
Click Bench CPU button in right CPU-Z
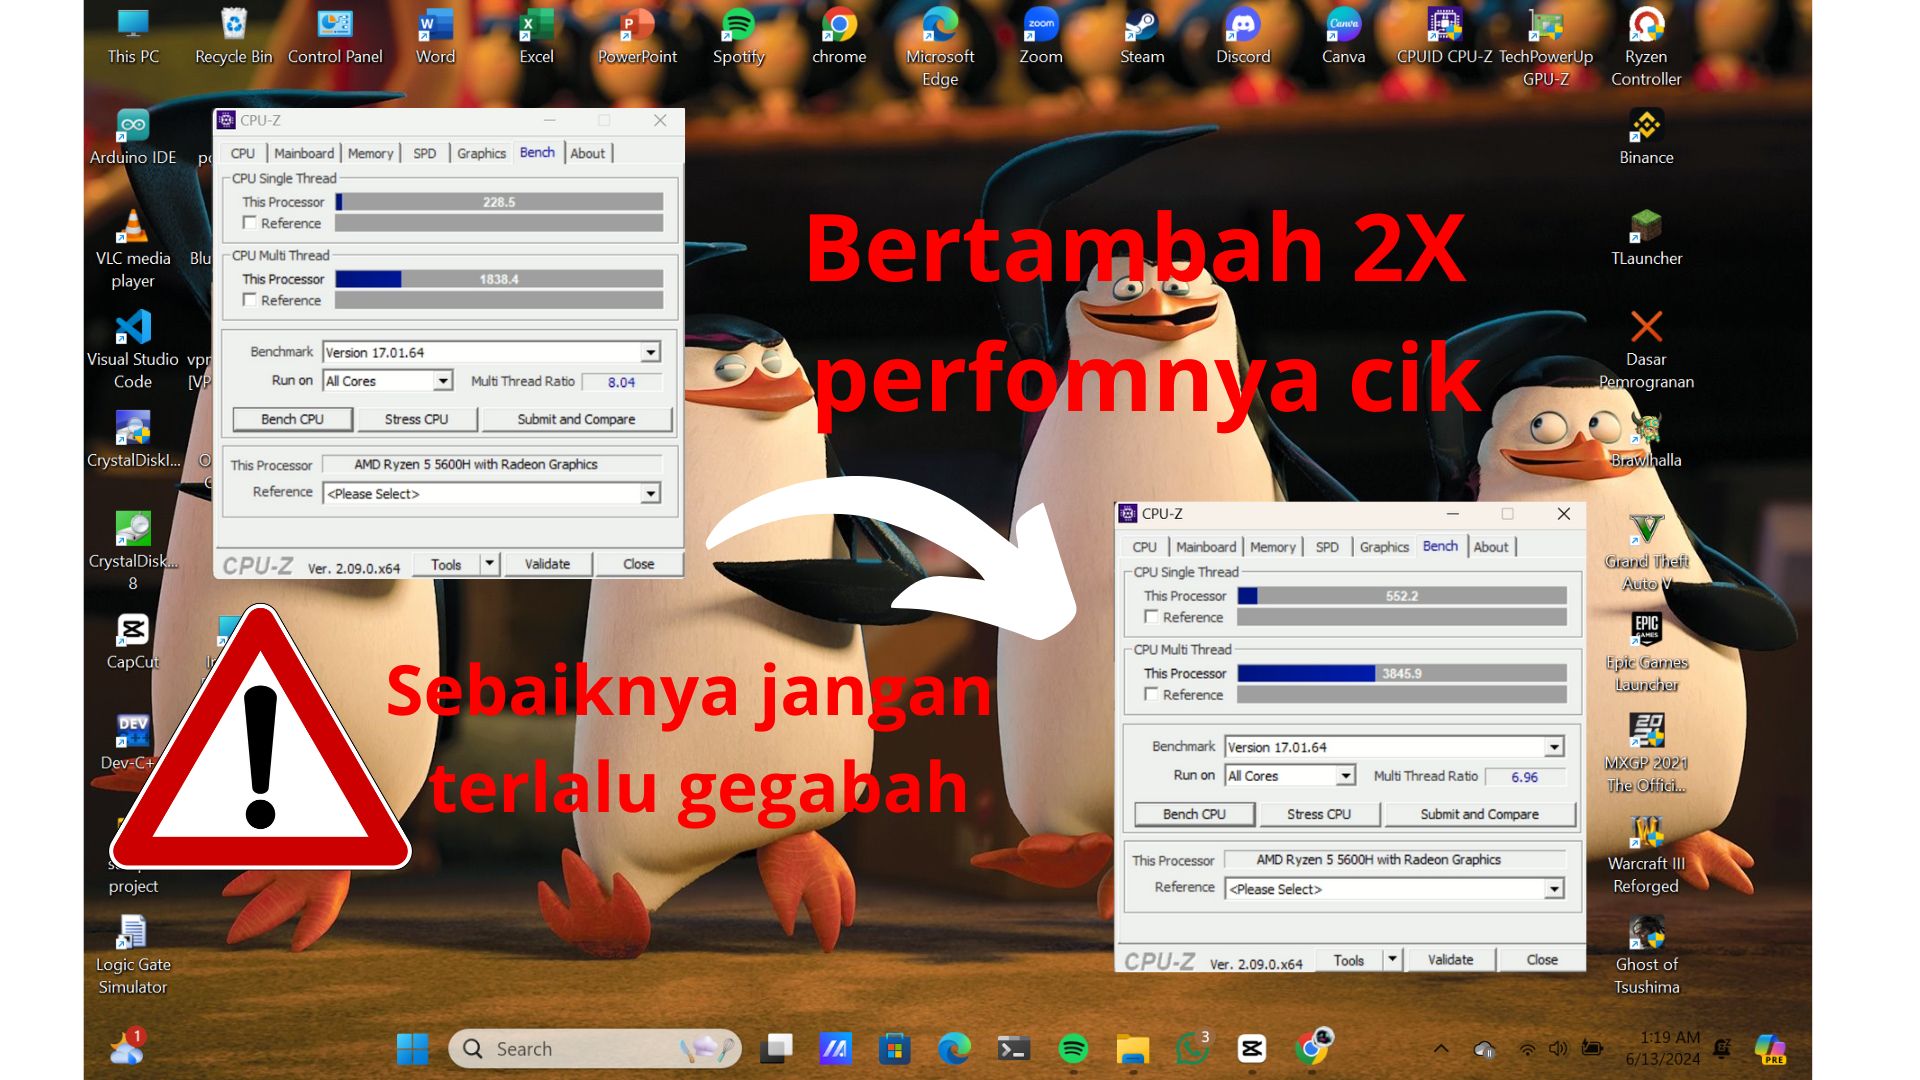pos(1194,814)
